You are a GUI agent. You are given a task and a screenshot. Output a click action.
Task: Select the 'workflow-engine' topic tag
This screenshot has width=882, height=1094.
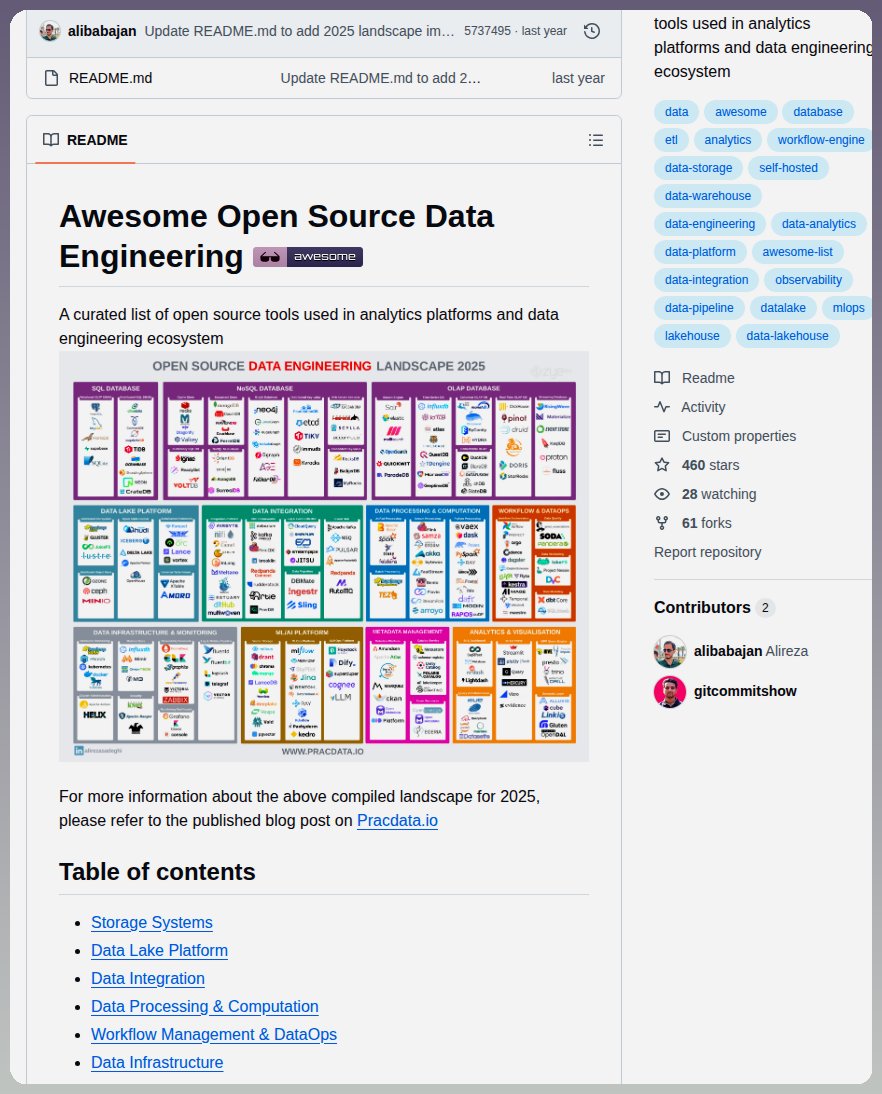pyautogui.click(x=821, y=140)
